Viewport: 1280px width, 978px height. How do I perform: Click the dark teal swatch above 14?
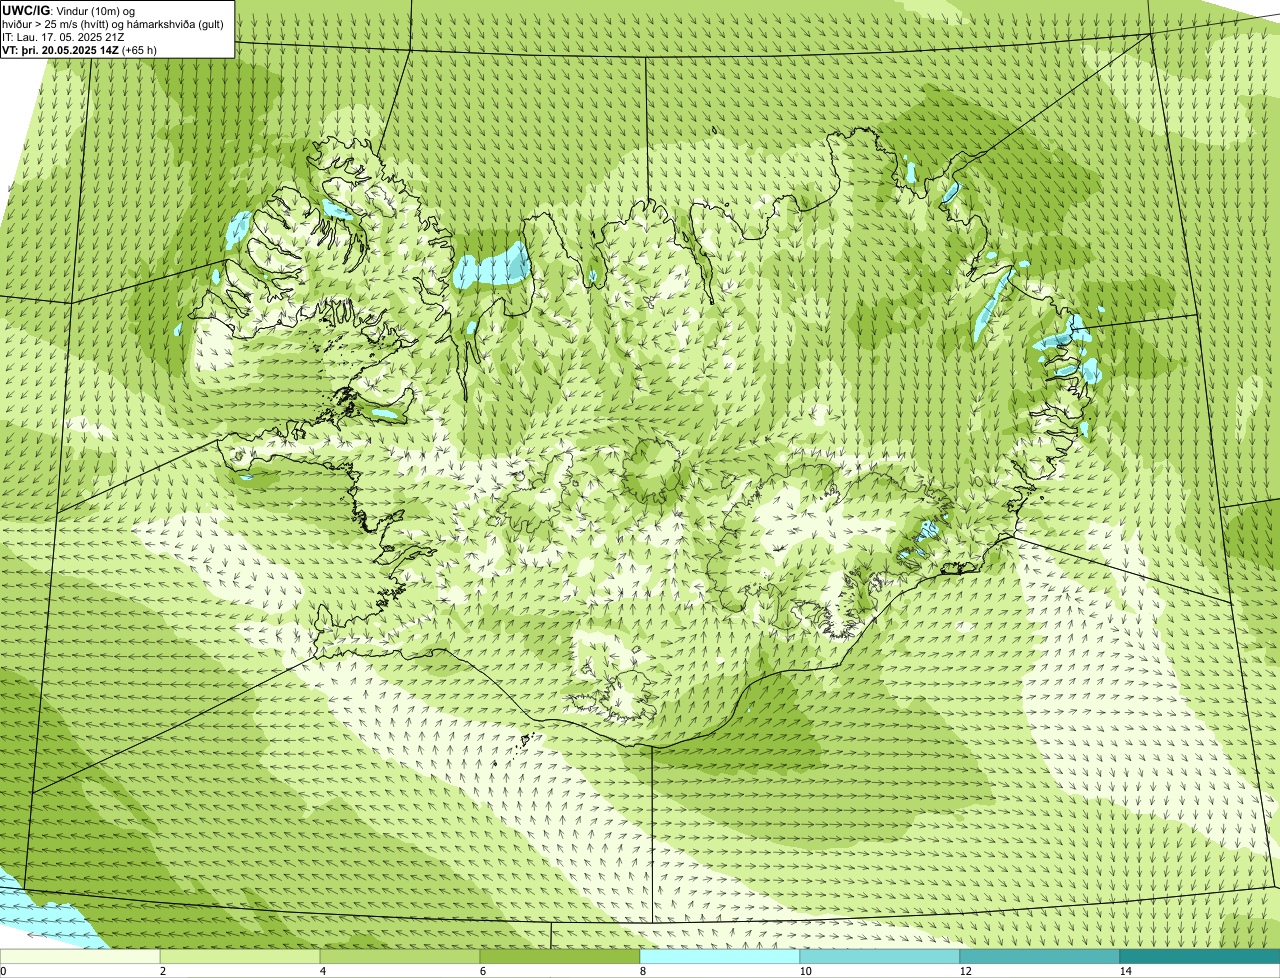pos(1200,957)
